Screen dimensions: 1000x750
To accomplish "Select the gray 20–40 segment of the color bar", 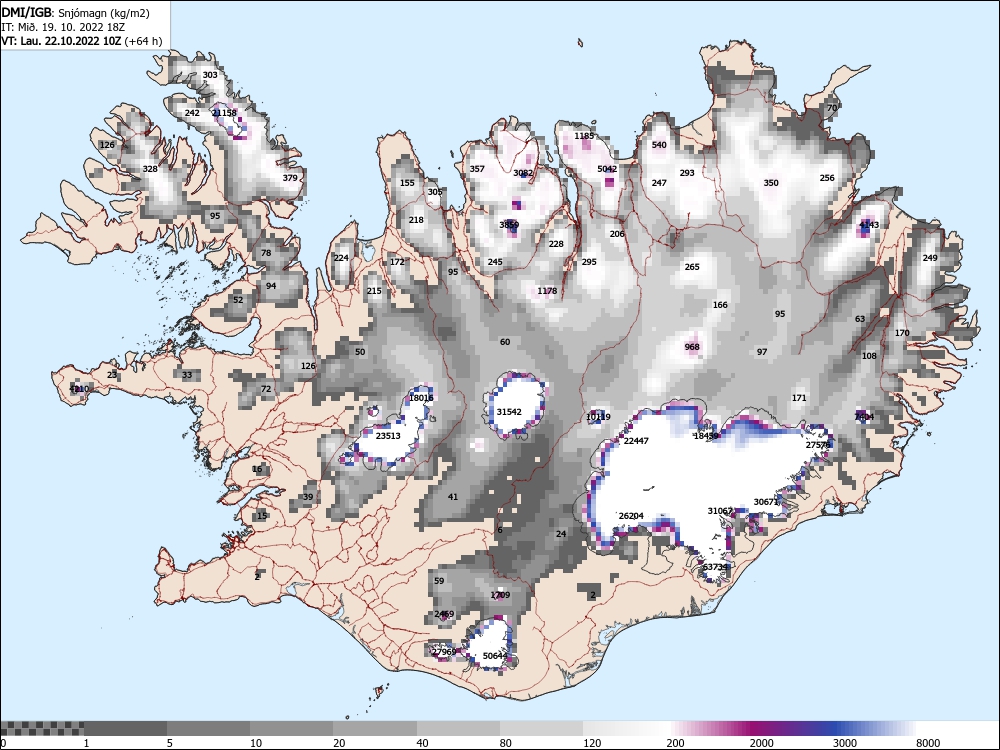I will [375, 728].
